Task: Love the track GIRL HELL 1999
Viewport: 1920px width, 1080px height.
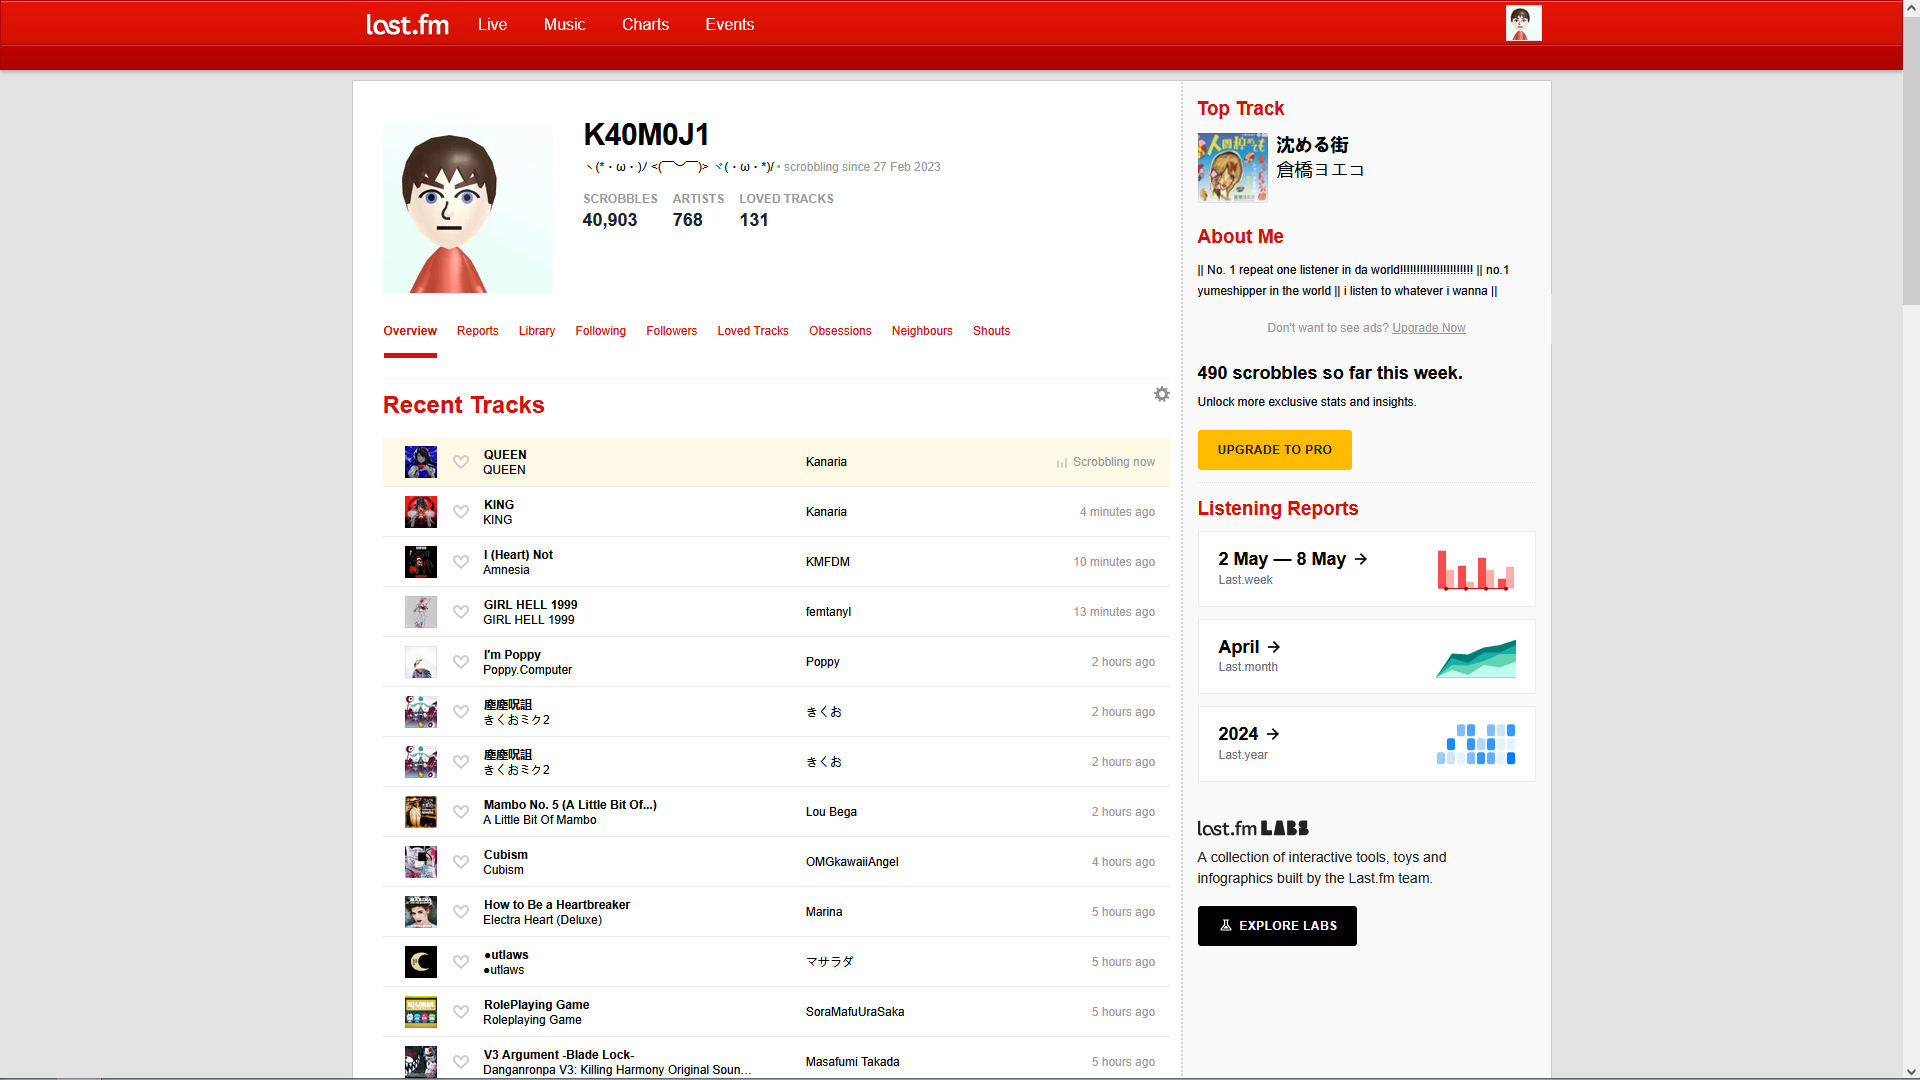Action: click(461, 612)
